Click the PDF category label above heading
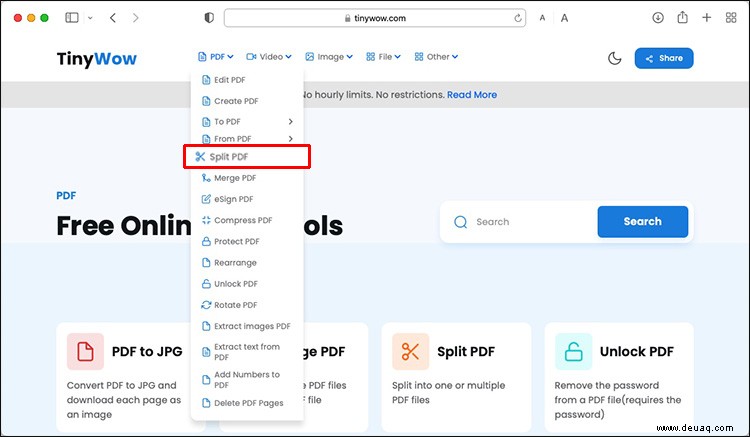The width and height of the screenshot is (750, 437). click(x=66, y=196)
